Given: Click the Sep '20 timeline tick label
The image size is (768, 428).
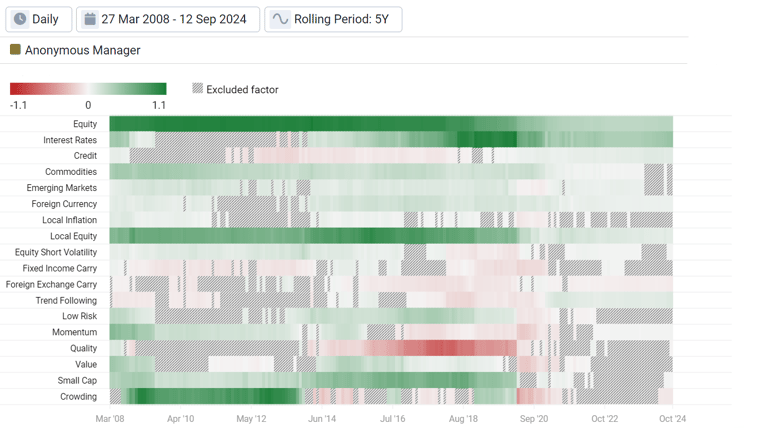Looking at the screenshot, I should pos(534,419).
